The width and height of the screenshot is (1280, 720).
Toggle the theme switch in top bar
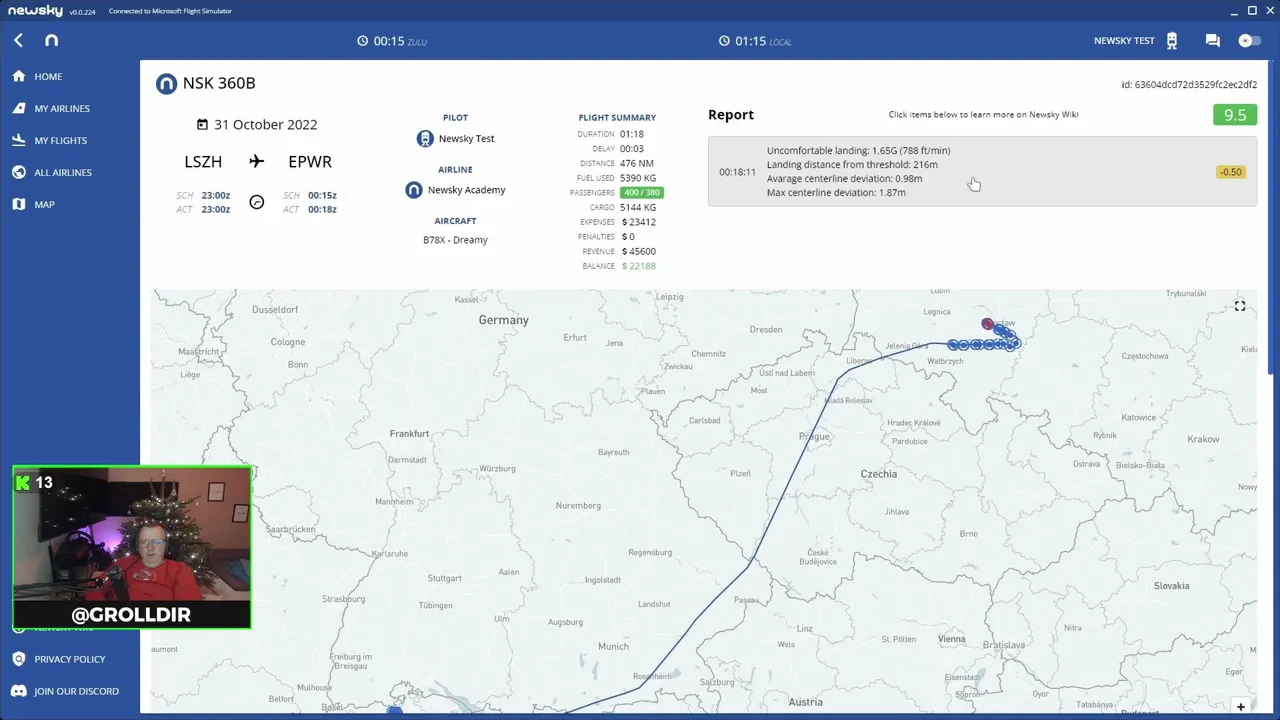[1249, 41]
